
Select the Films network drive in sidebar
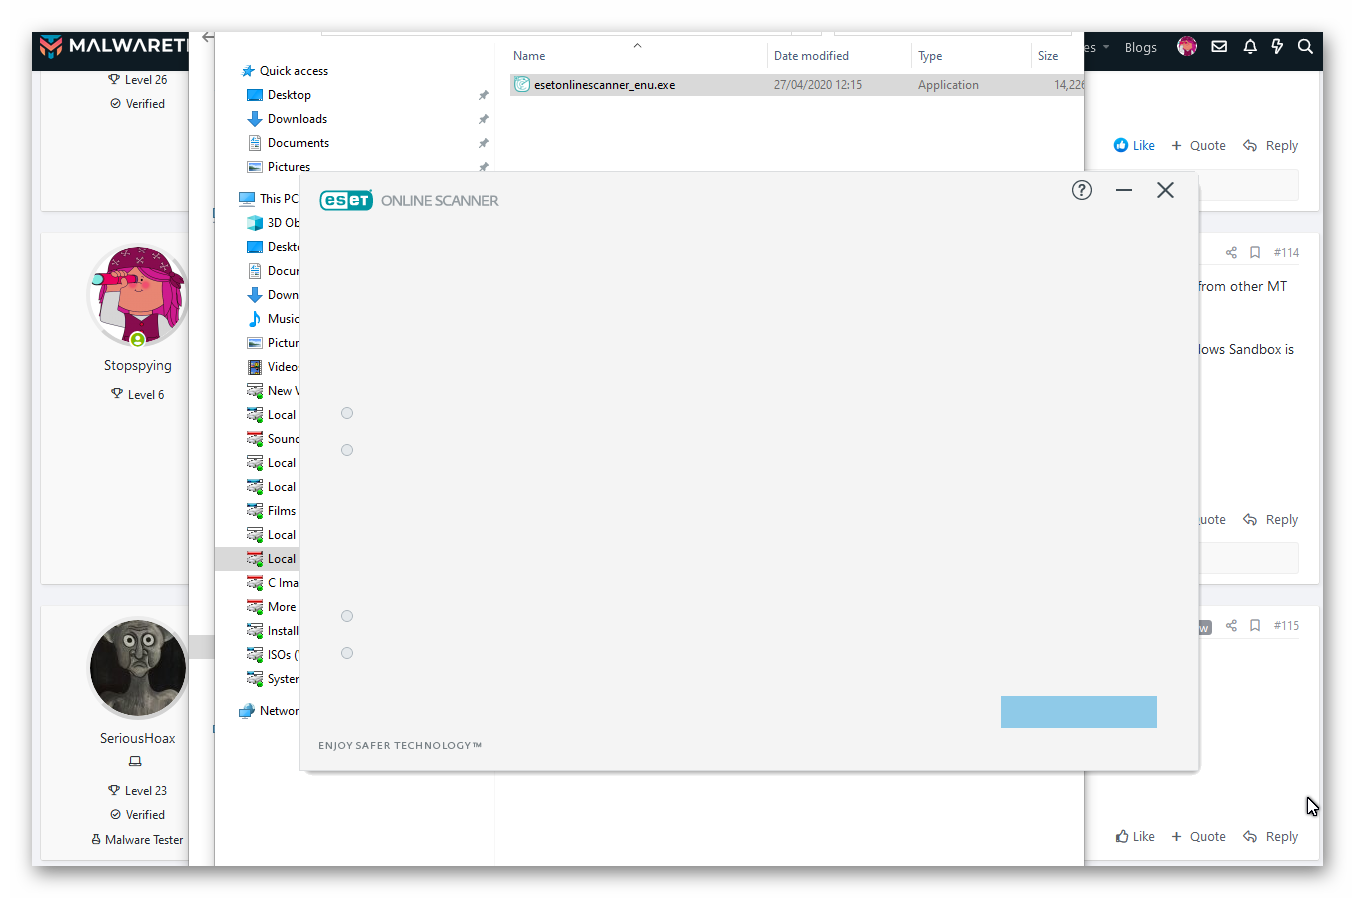click(x=272, y=511)
